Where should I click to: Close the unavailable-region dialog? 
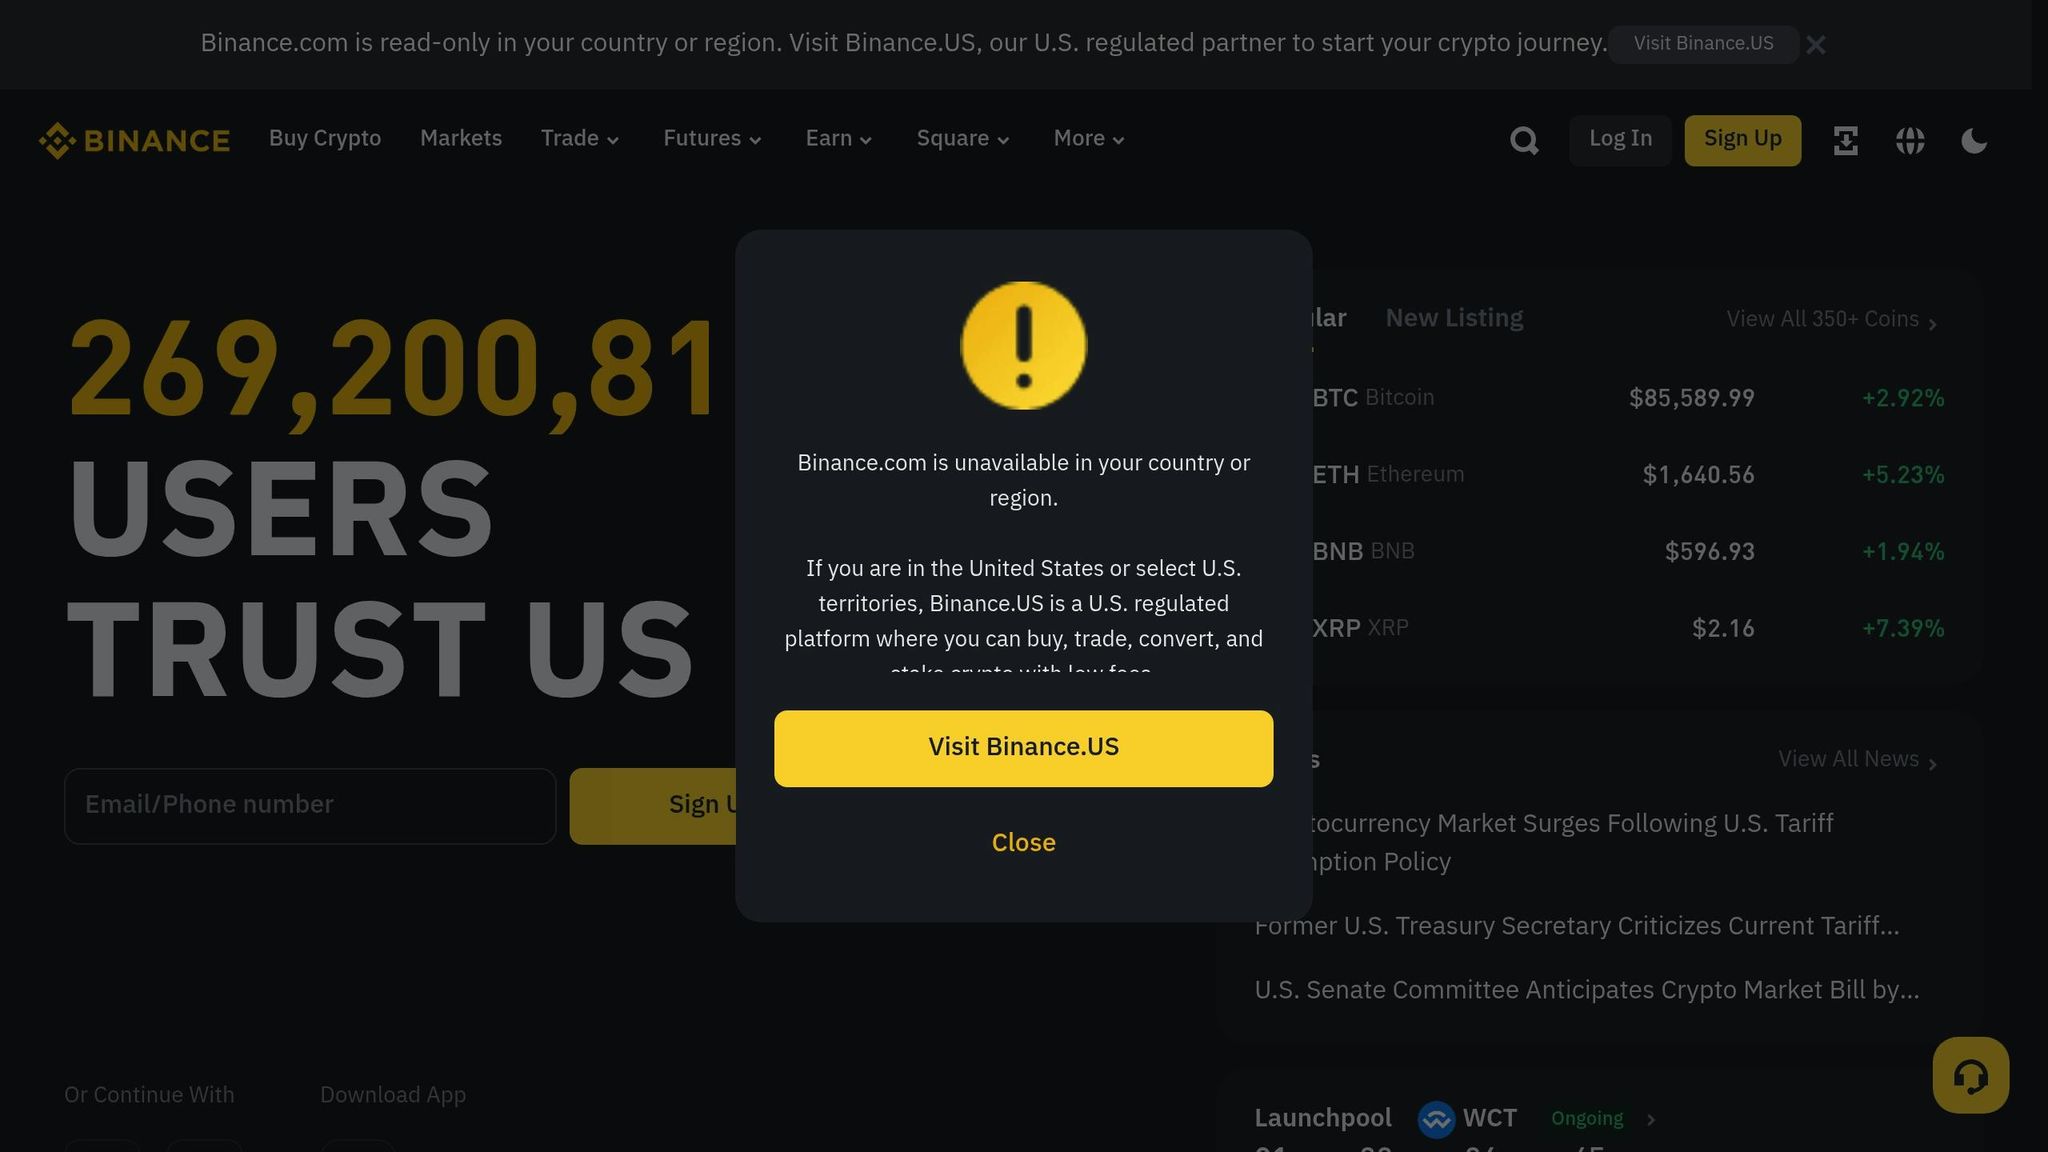1023,842
